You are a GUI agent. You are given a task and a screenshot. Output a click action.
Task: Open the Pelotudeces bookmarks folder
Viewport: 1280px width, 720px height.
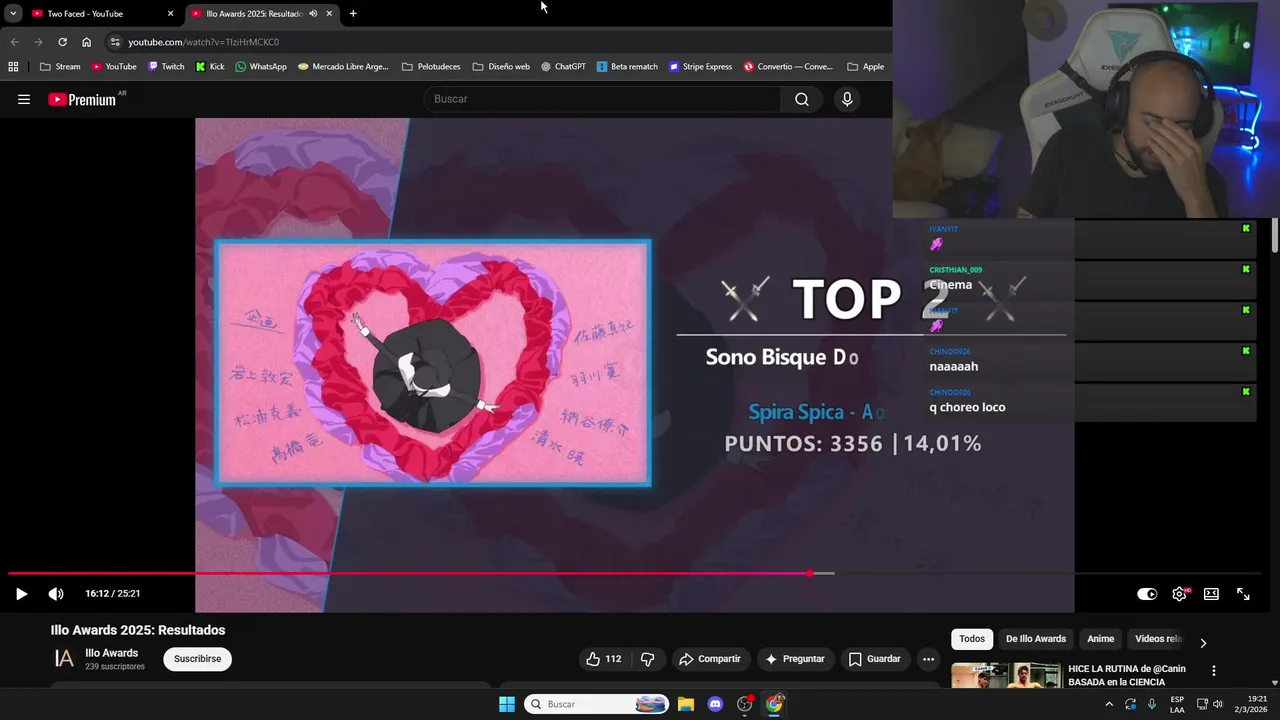click(431, 67)
